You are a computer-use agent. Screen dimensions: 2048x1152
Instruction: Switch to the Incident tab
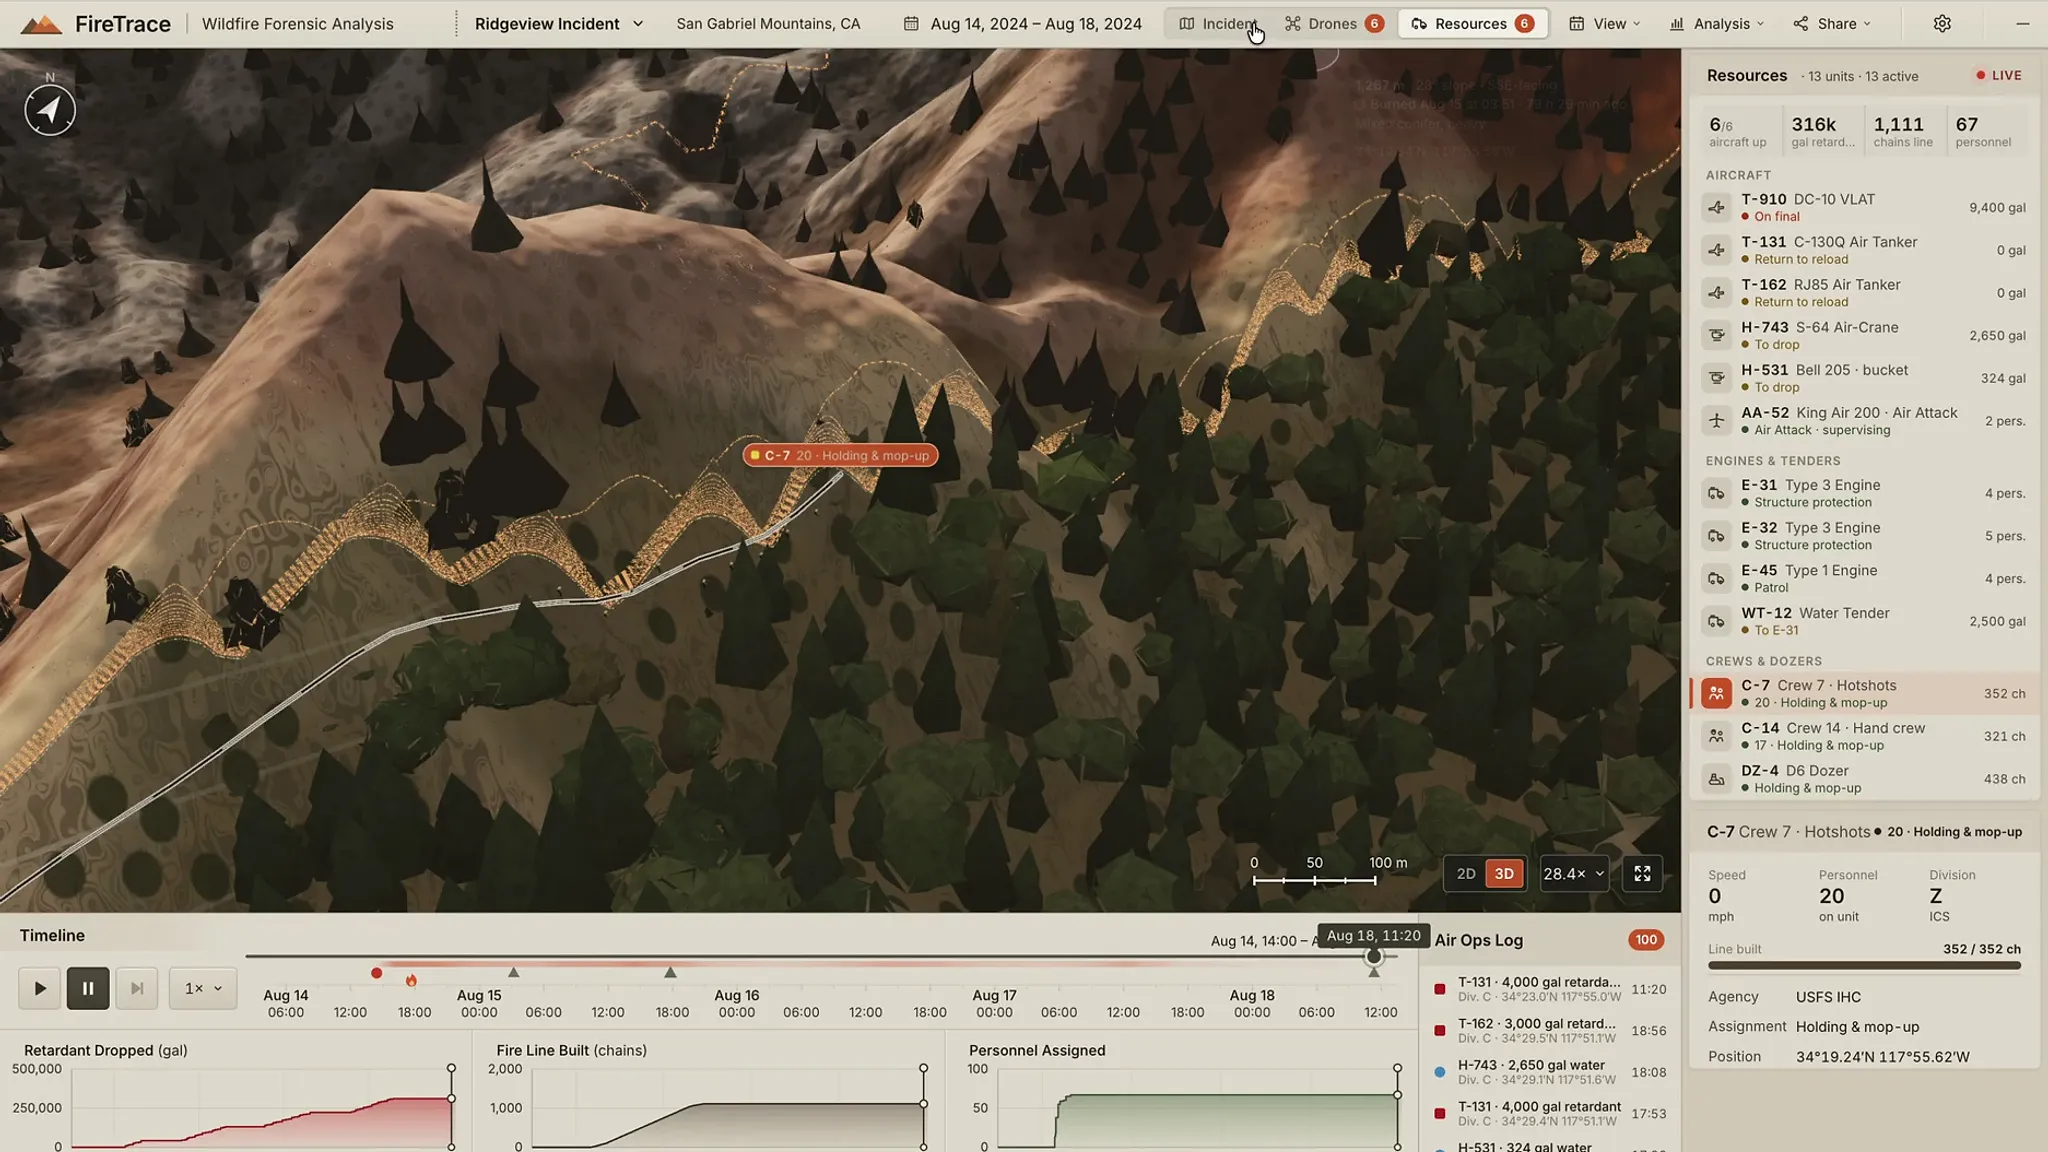[x=1218, y=23]
